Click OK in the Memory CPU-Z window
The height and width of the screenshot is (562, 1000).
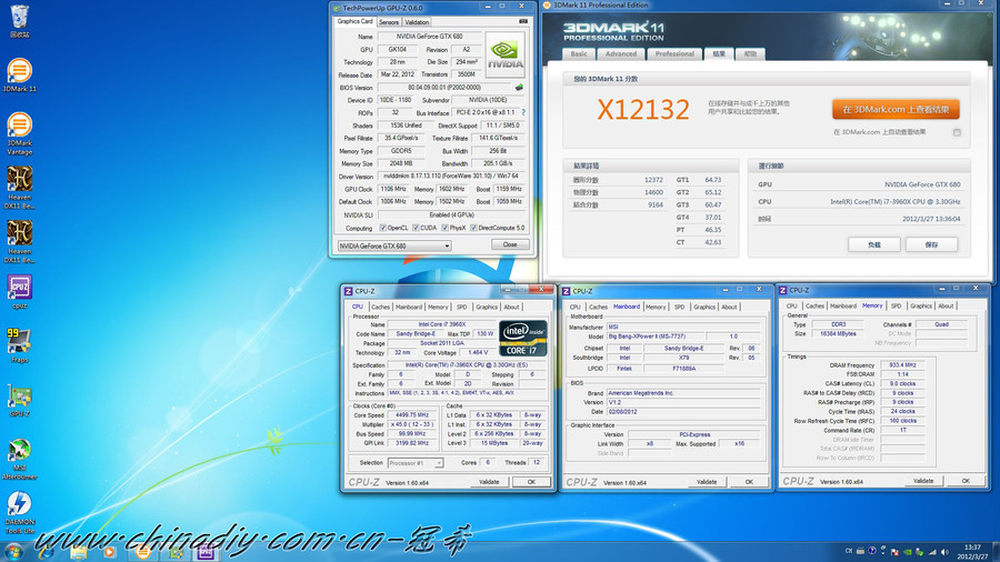[966, 481]
